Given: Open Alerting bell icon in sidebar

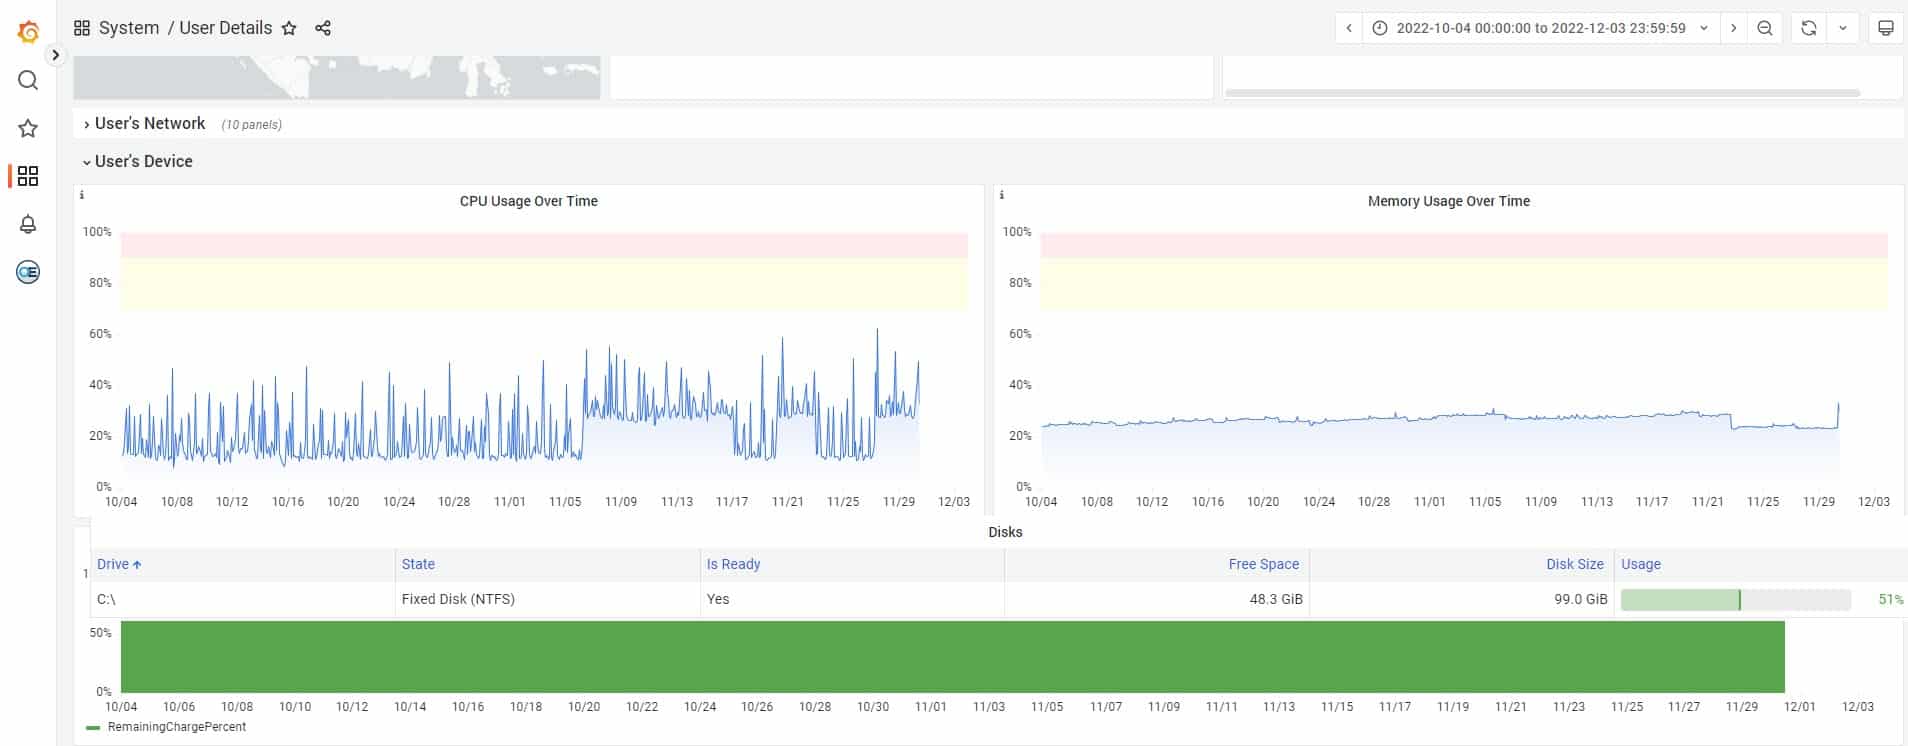Looking at the screenshot, I should pyautogui.click(x=28, y=224).
